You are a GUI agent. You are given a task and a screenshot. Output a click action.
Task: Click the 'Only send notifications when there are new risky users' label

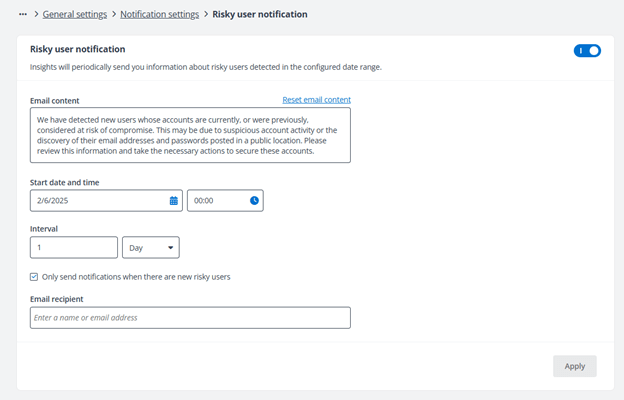(136, 277)
